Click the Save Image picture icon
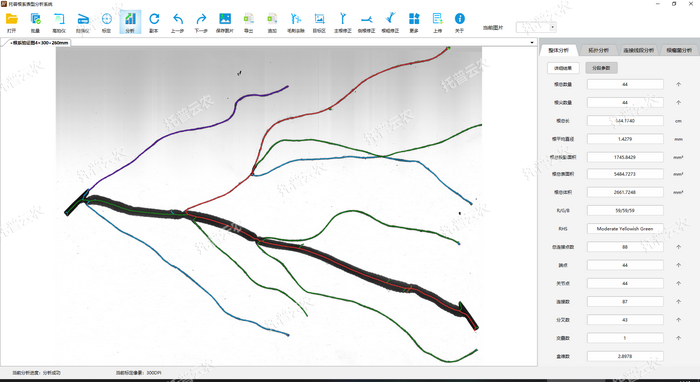The height and width of the screenshot is (382, 700). click(x=225, y=22)
